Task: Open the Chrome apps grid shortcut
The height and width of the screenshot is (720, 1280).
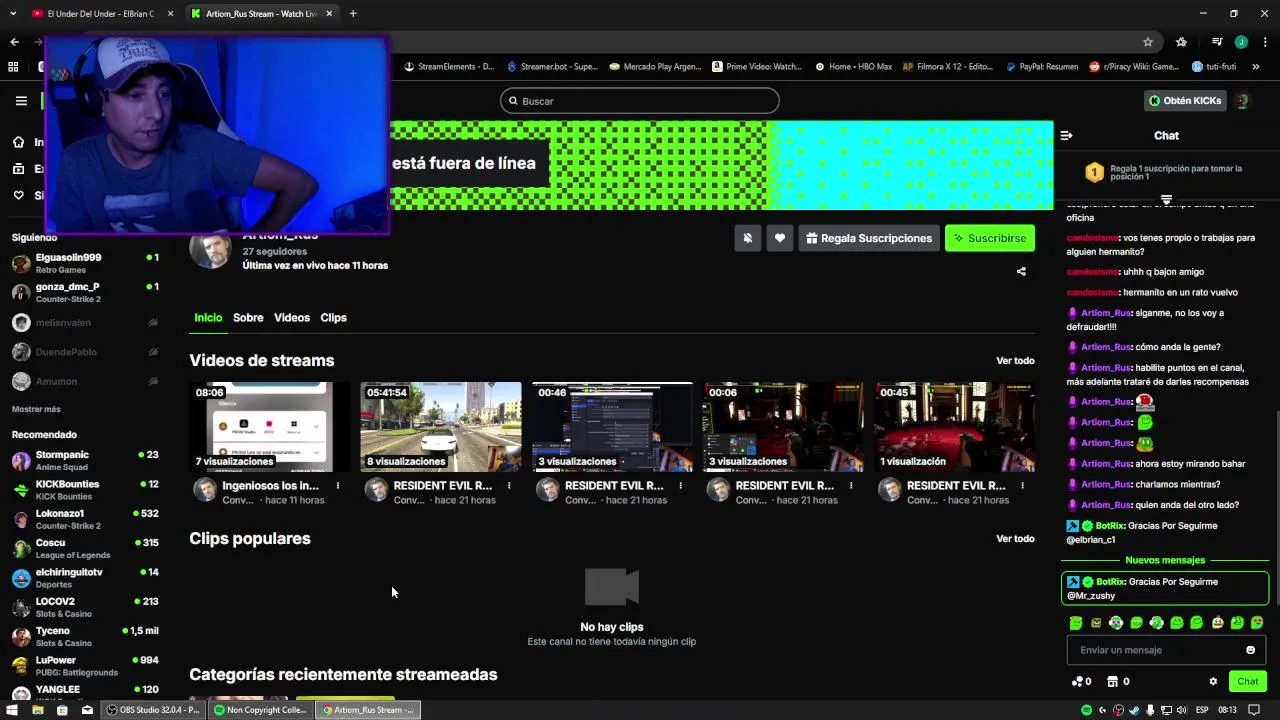Action: click(13, 67)
